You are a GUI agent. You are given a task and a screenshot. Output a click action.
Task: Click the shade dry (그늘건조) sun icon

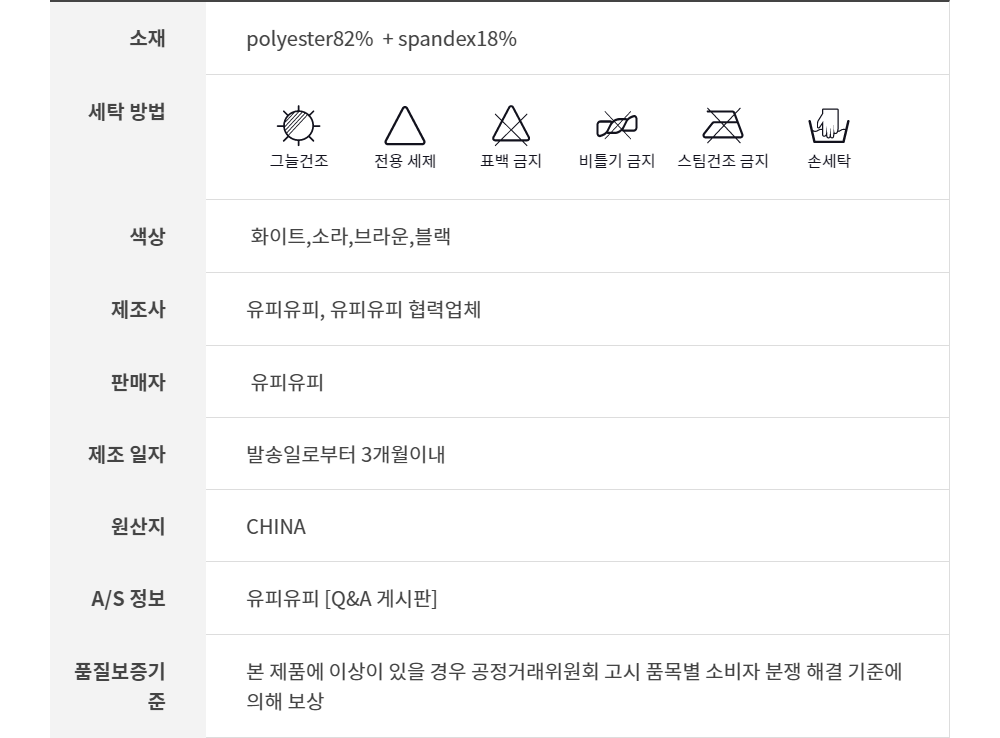pos(298,125)
